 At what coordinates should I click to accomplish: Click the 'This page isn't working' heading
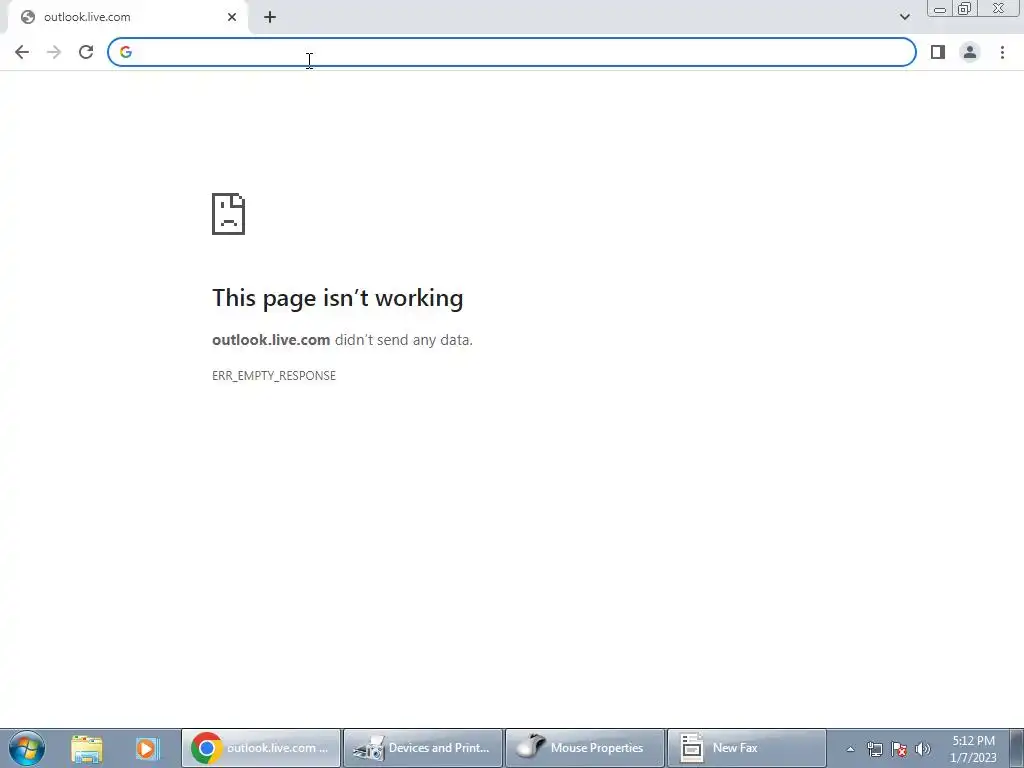coord(338,298)
